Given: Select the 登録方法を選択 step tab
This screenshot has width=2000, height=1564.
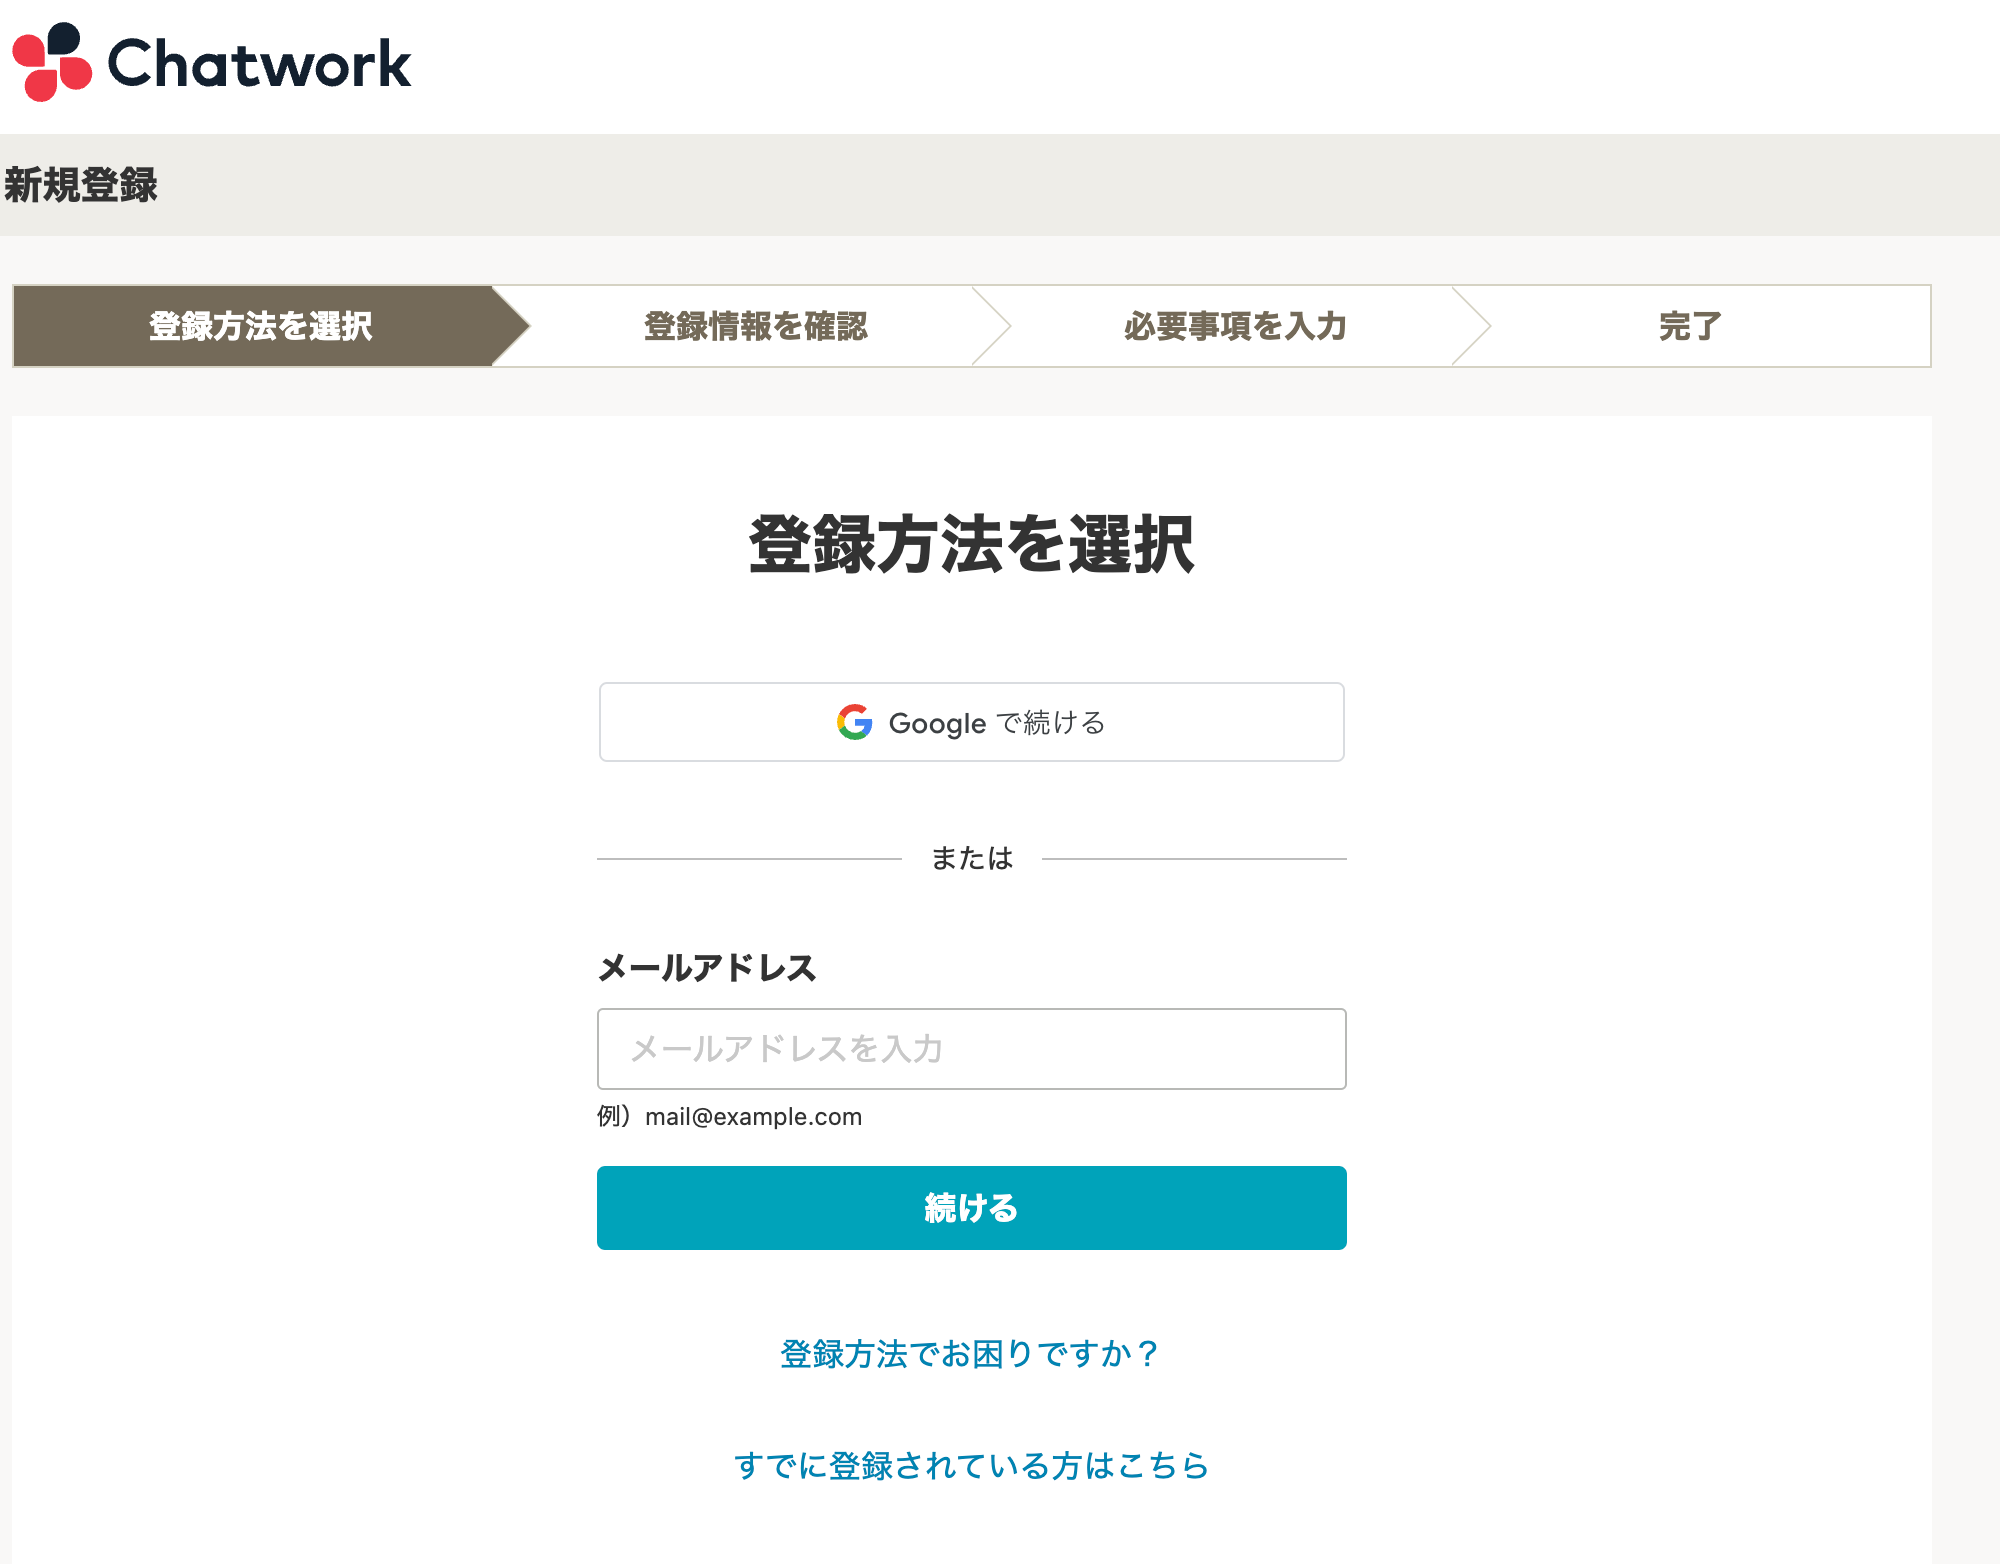Looking at the screenshot, I should (x=260, y=326).
